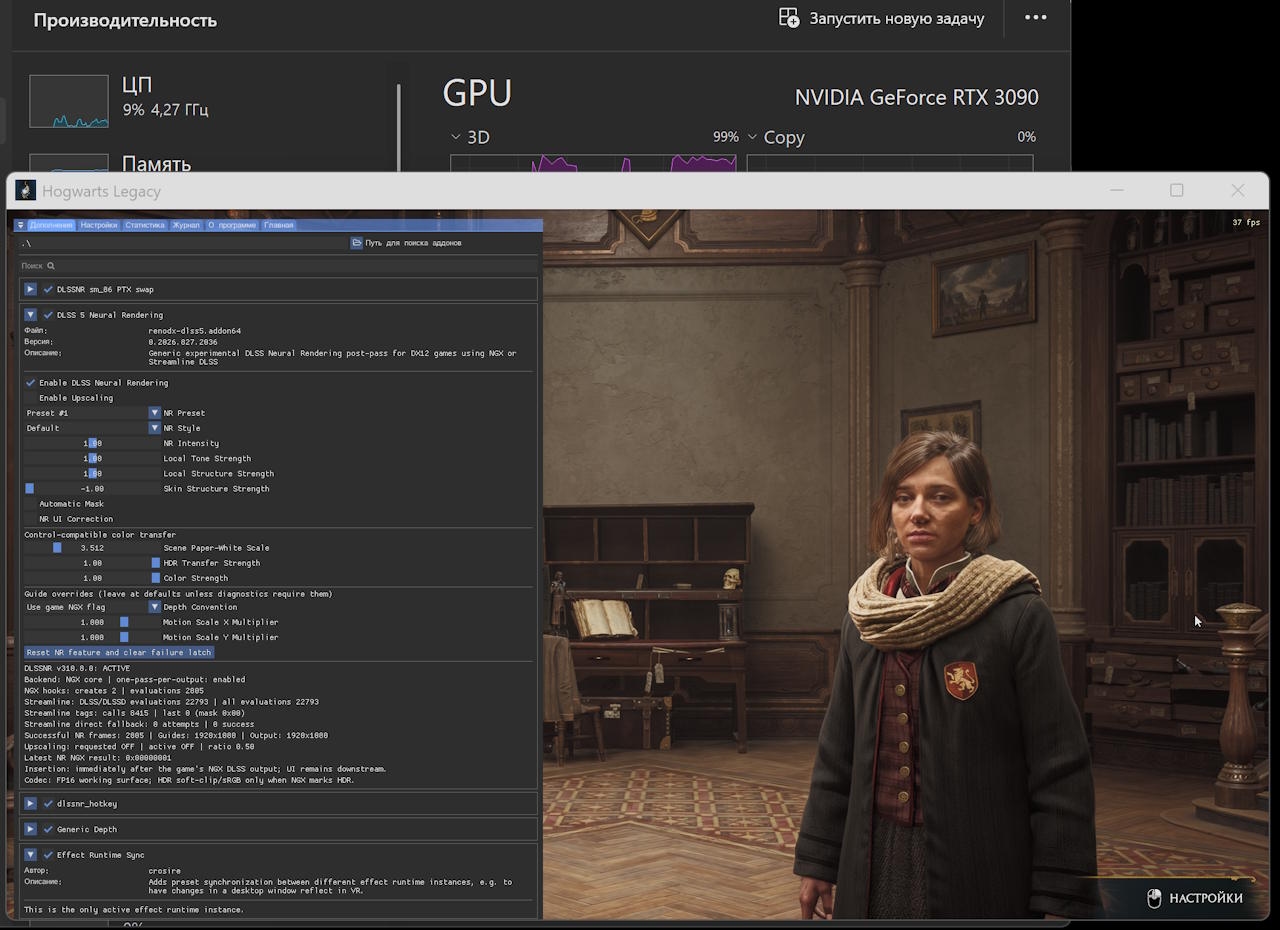Select the ЦП usage graph thumbnail in Task Manager
Image resolution: width=1280 pixels, height=930 pixels.
click(69, 101)
